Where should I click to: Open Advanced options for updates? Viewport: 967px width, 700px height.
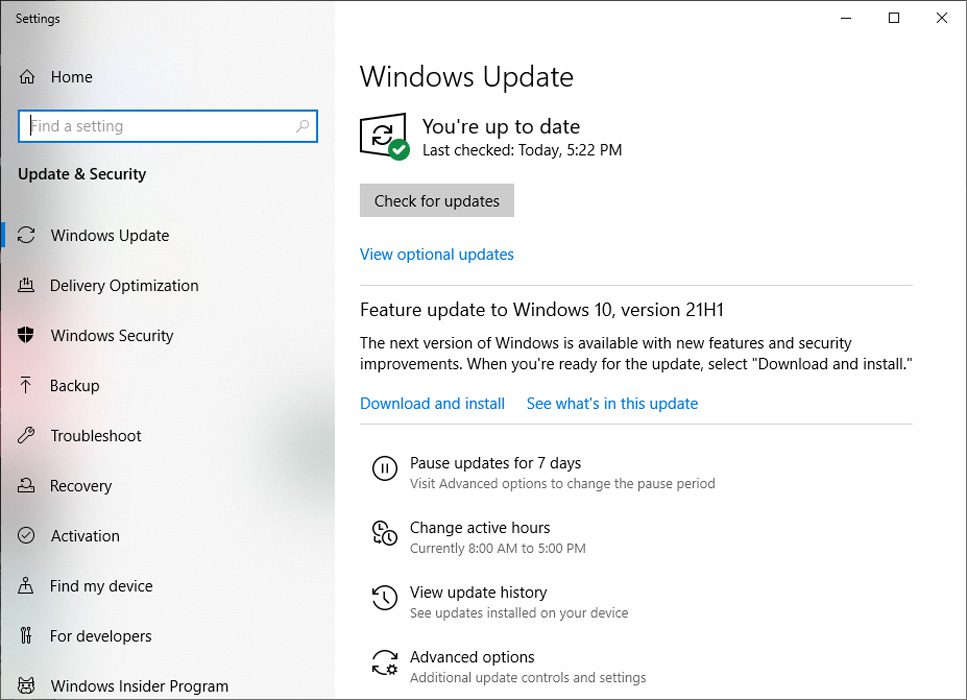click(x=472, y=657)
